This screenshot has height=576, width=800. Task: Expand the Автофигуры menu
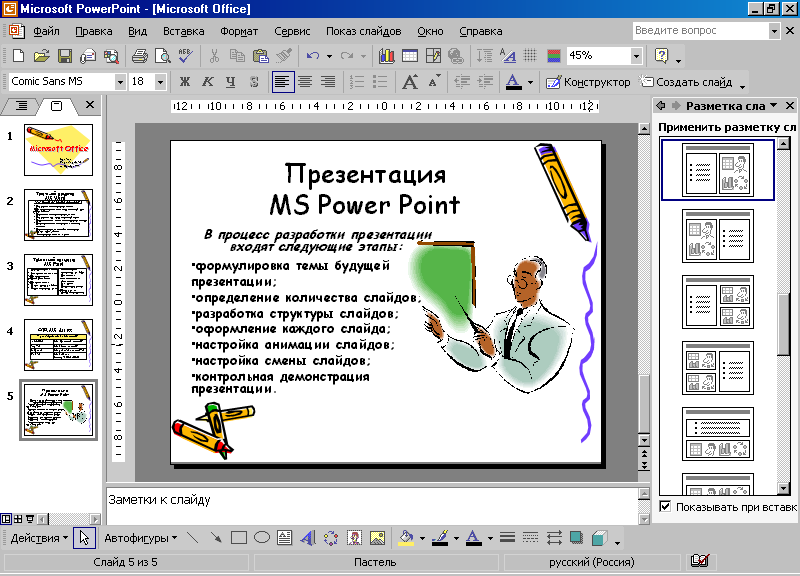tap(141, 538)
